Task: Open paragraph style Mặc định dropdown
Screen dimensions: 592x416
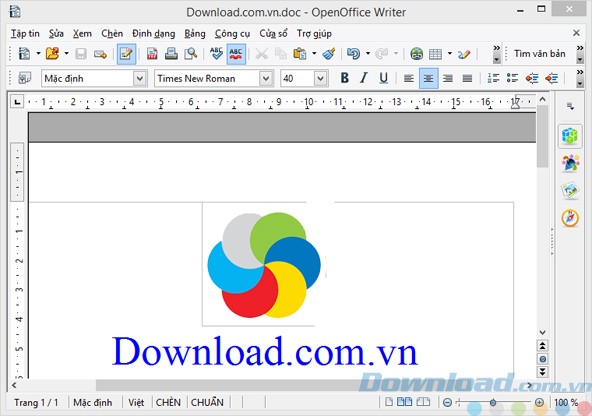Action: point(140,79)
